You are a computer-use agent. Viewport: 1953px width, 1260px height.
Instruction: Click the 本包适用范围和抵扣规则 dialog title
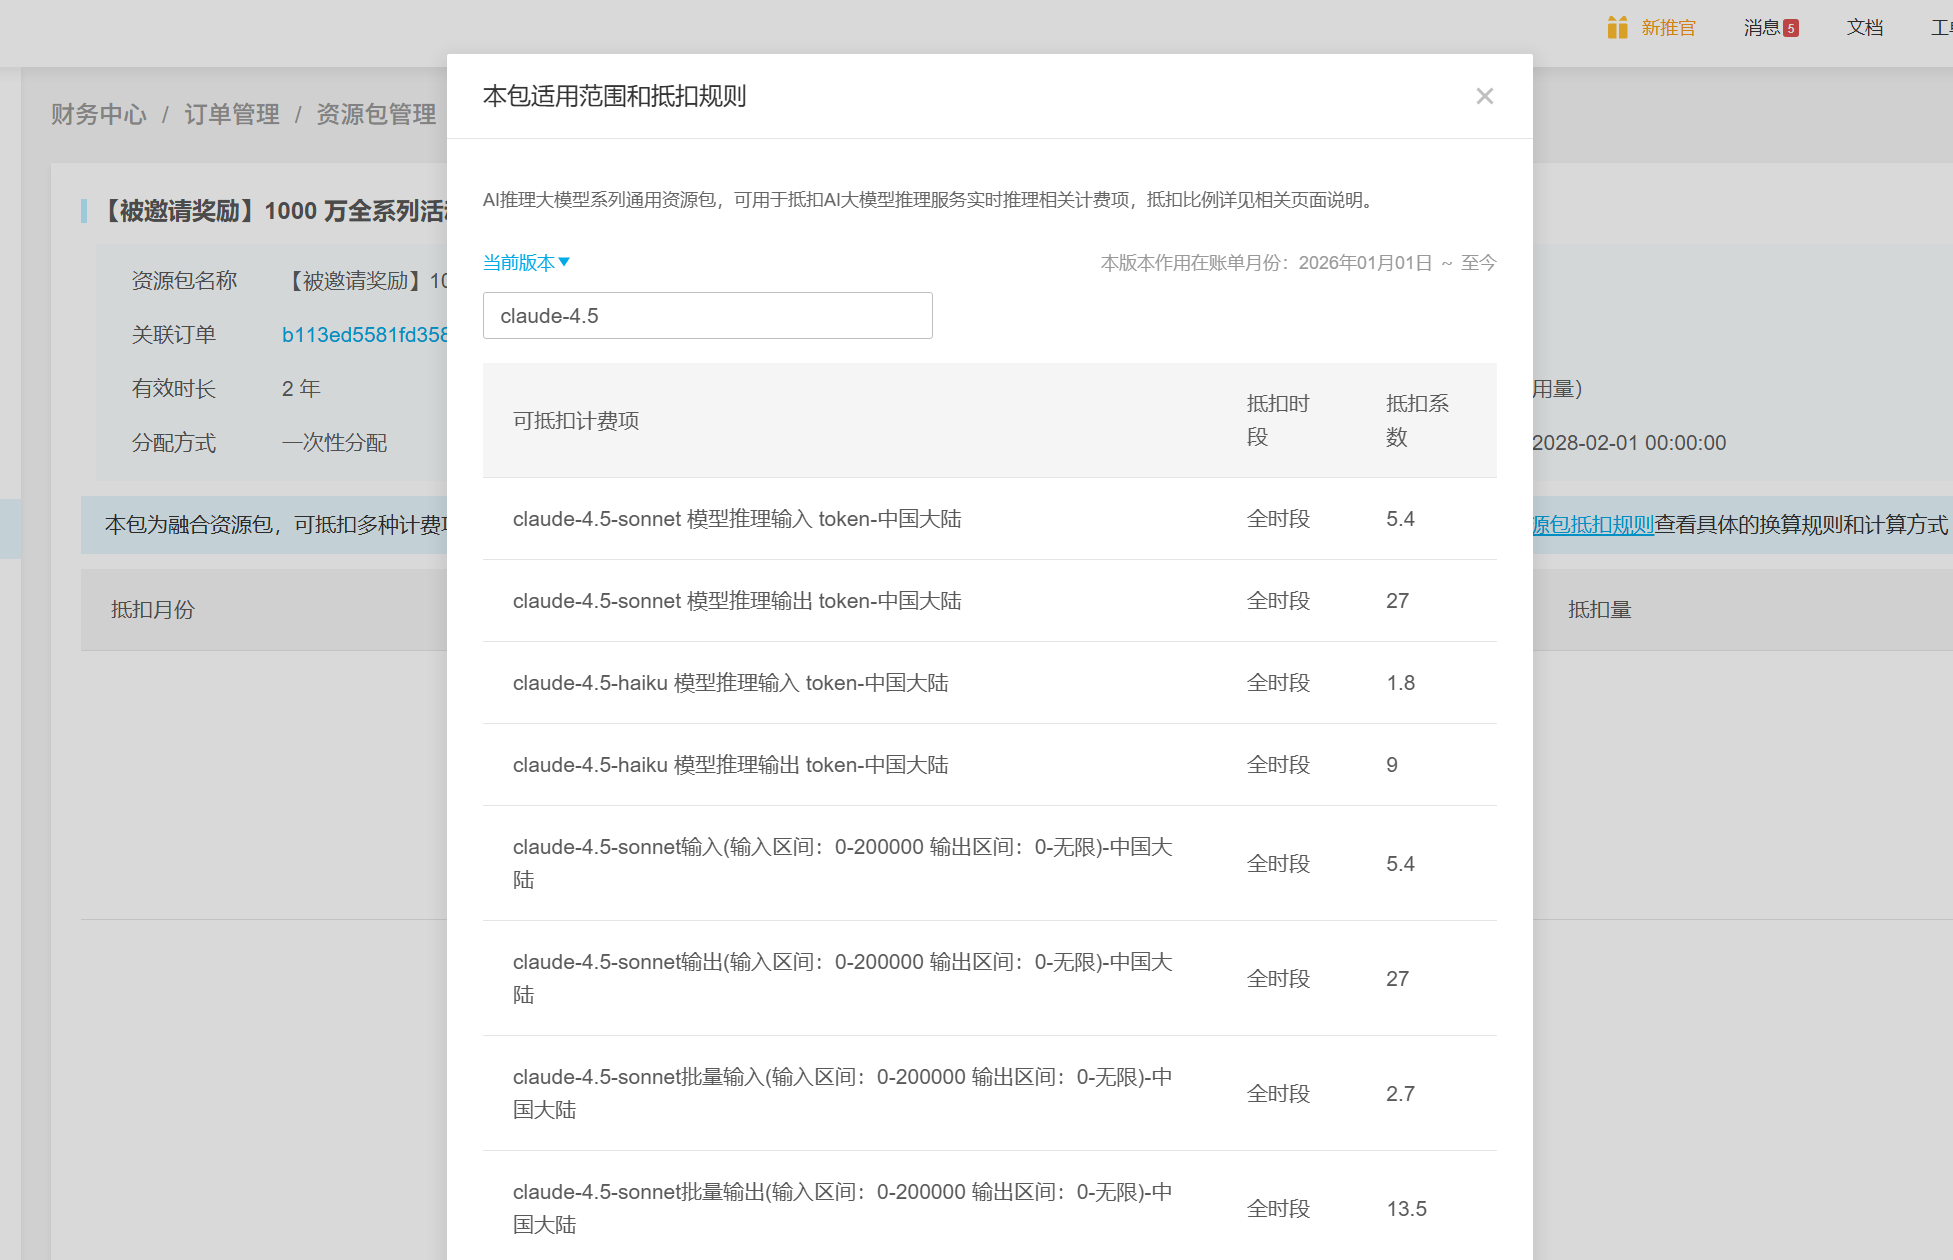pos(615,96)
